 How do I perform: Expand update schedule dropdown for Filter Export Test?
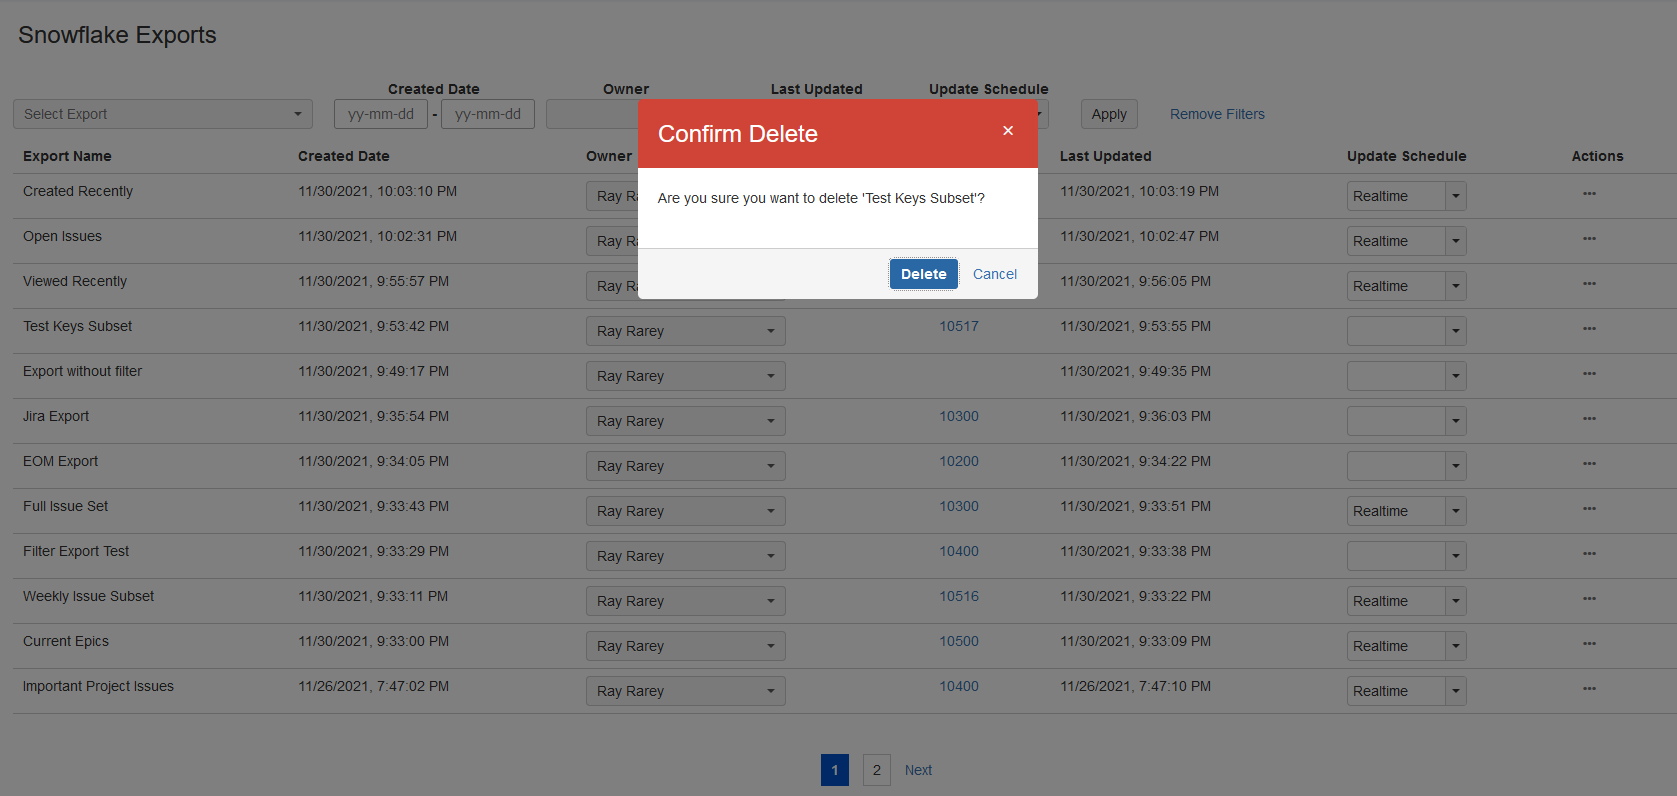point(1455,556)
